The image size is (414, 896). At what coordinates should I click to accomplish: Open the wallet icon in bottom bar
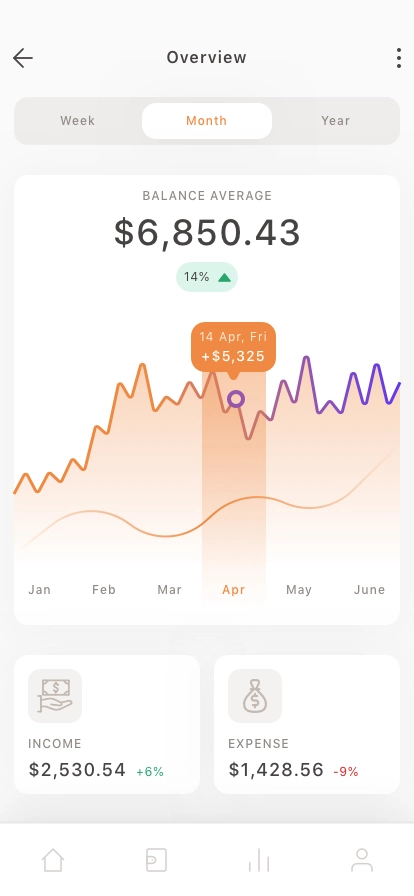tap(156, 860)
